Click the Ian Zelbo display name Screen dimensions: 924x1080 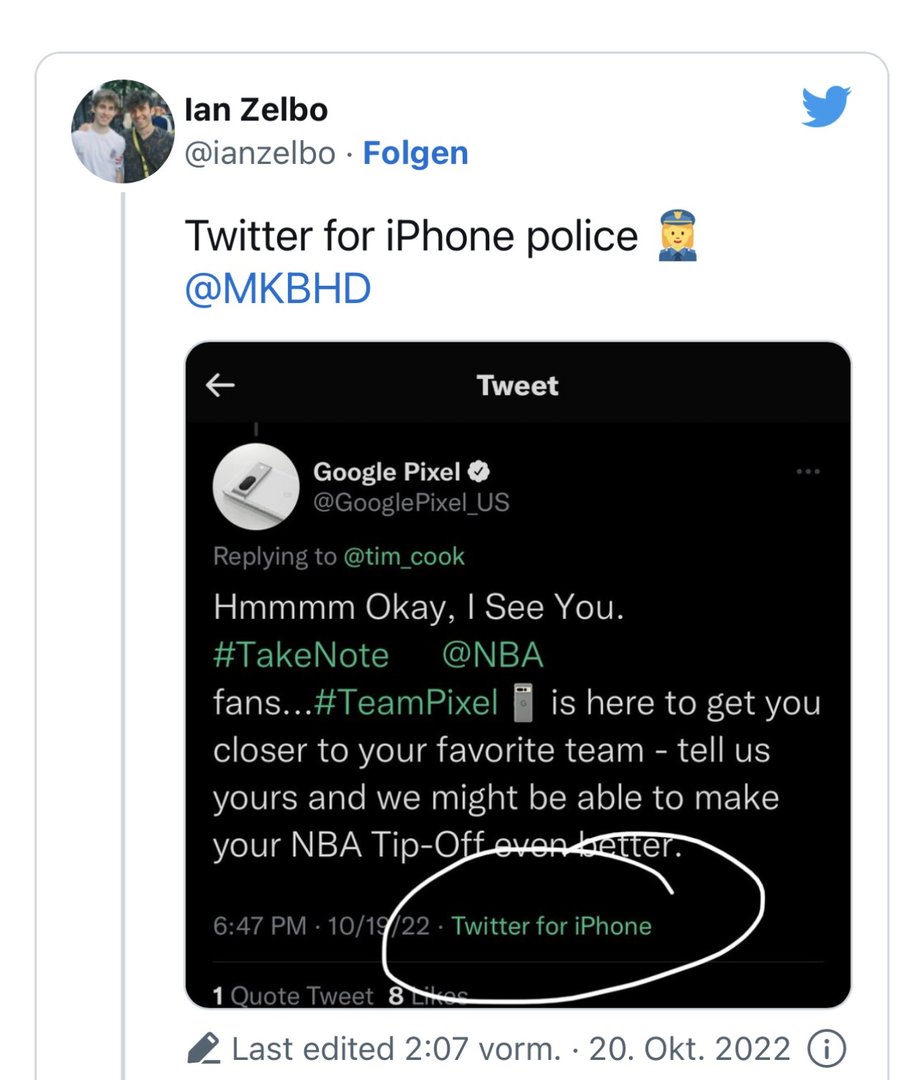pyautogui.click(x=256, y=109)
